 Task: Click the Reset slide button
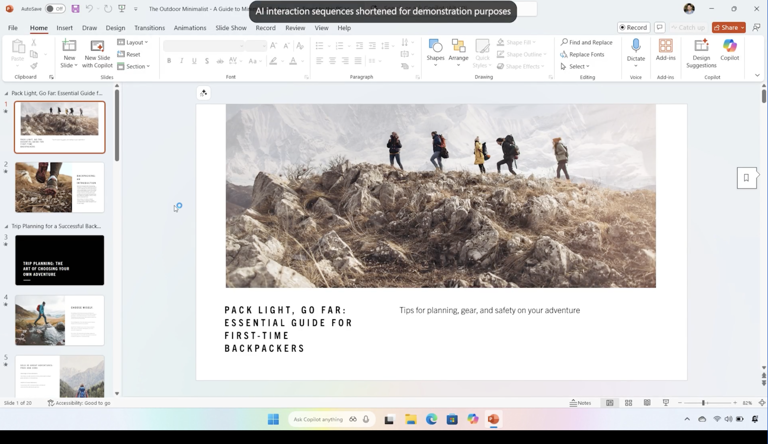point(129,54)
